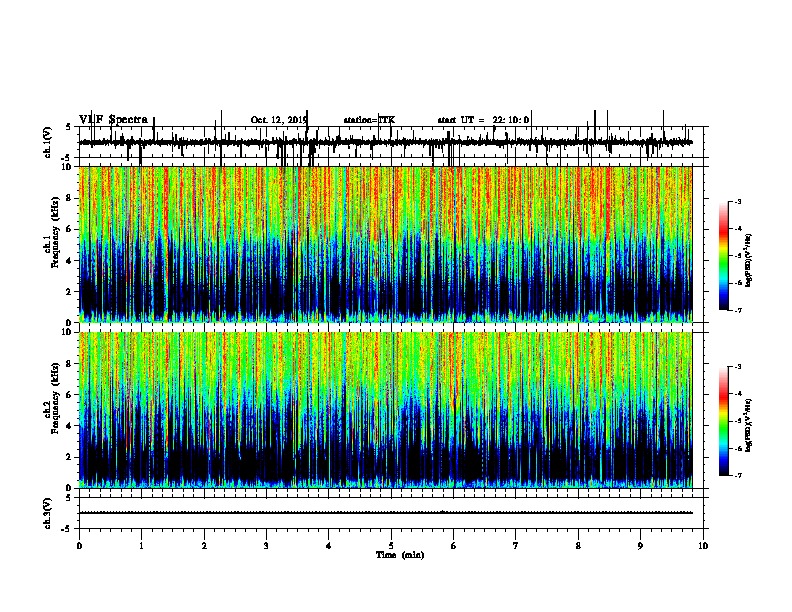792x612 pixels.
Task: Click the time axis tick label "3"
Action: coord(266,546)
